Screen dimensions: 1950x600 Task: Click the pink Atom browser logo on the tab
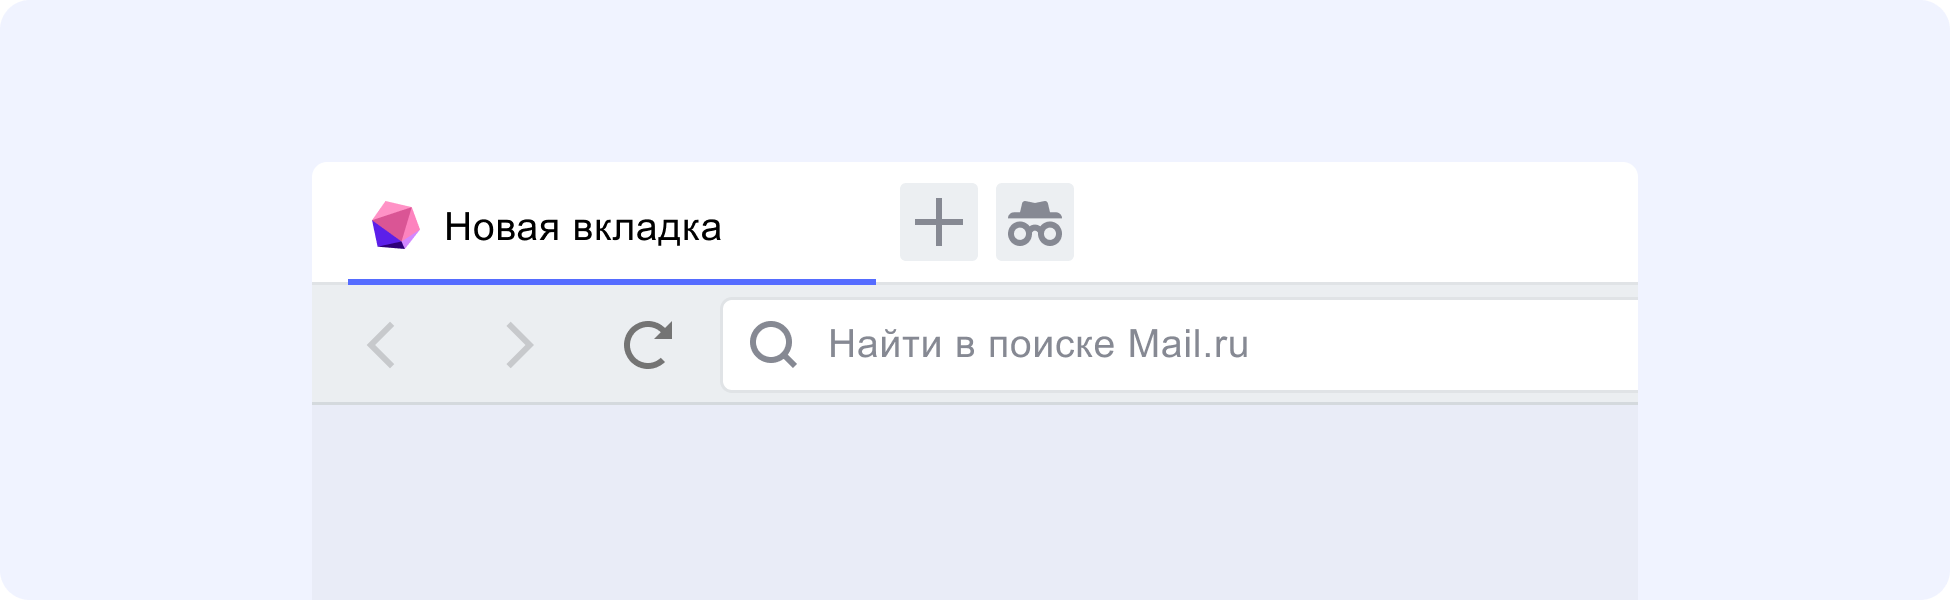[396, 225]
